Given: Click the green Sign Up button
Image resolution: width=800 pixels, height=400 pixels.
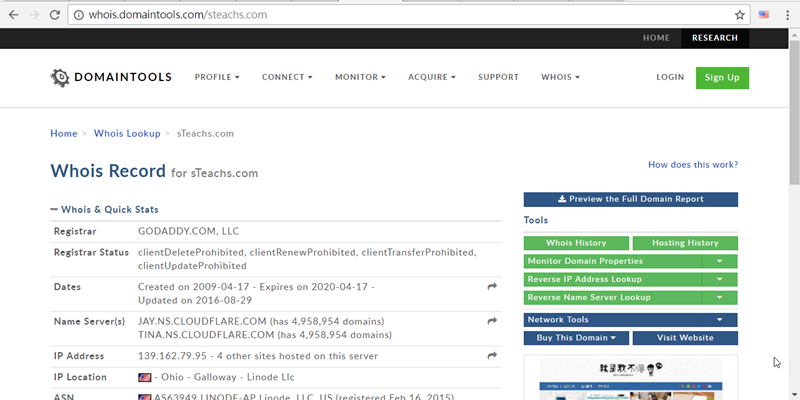Looking at the screenshot, I should [x=722, y=78].
